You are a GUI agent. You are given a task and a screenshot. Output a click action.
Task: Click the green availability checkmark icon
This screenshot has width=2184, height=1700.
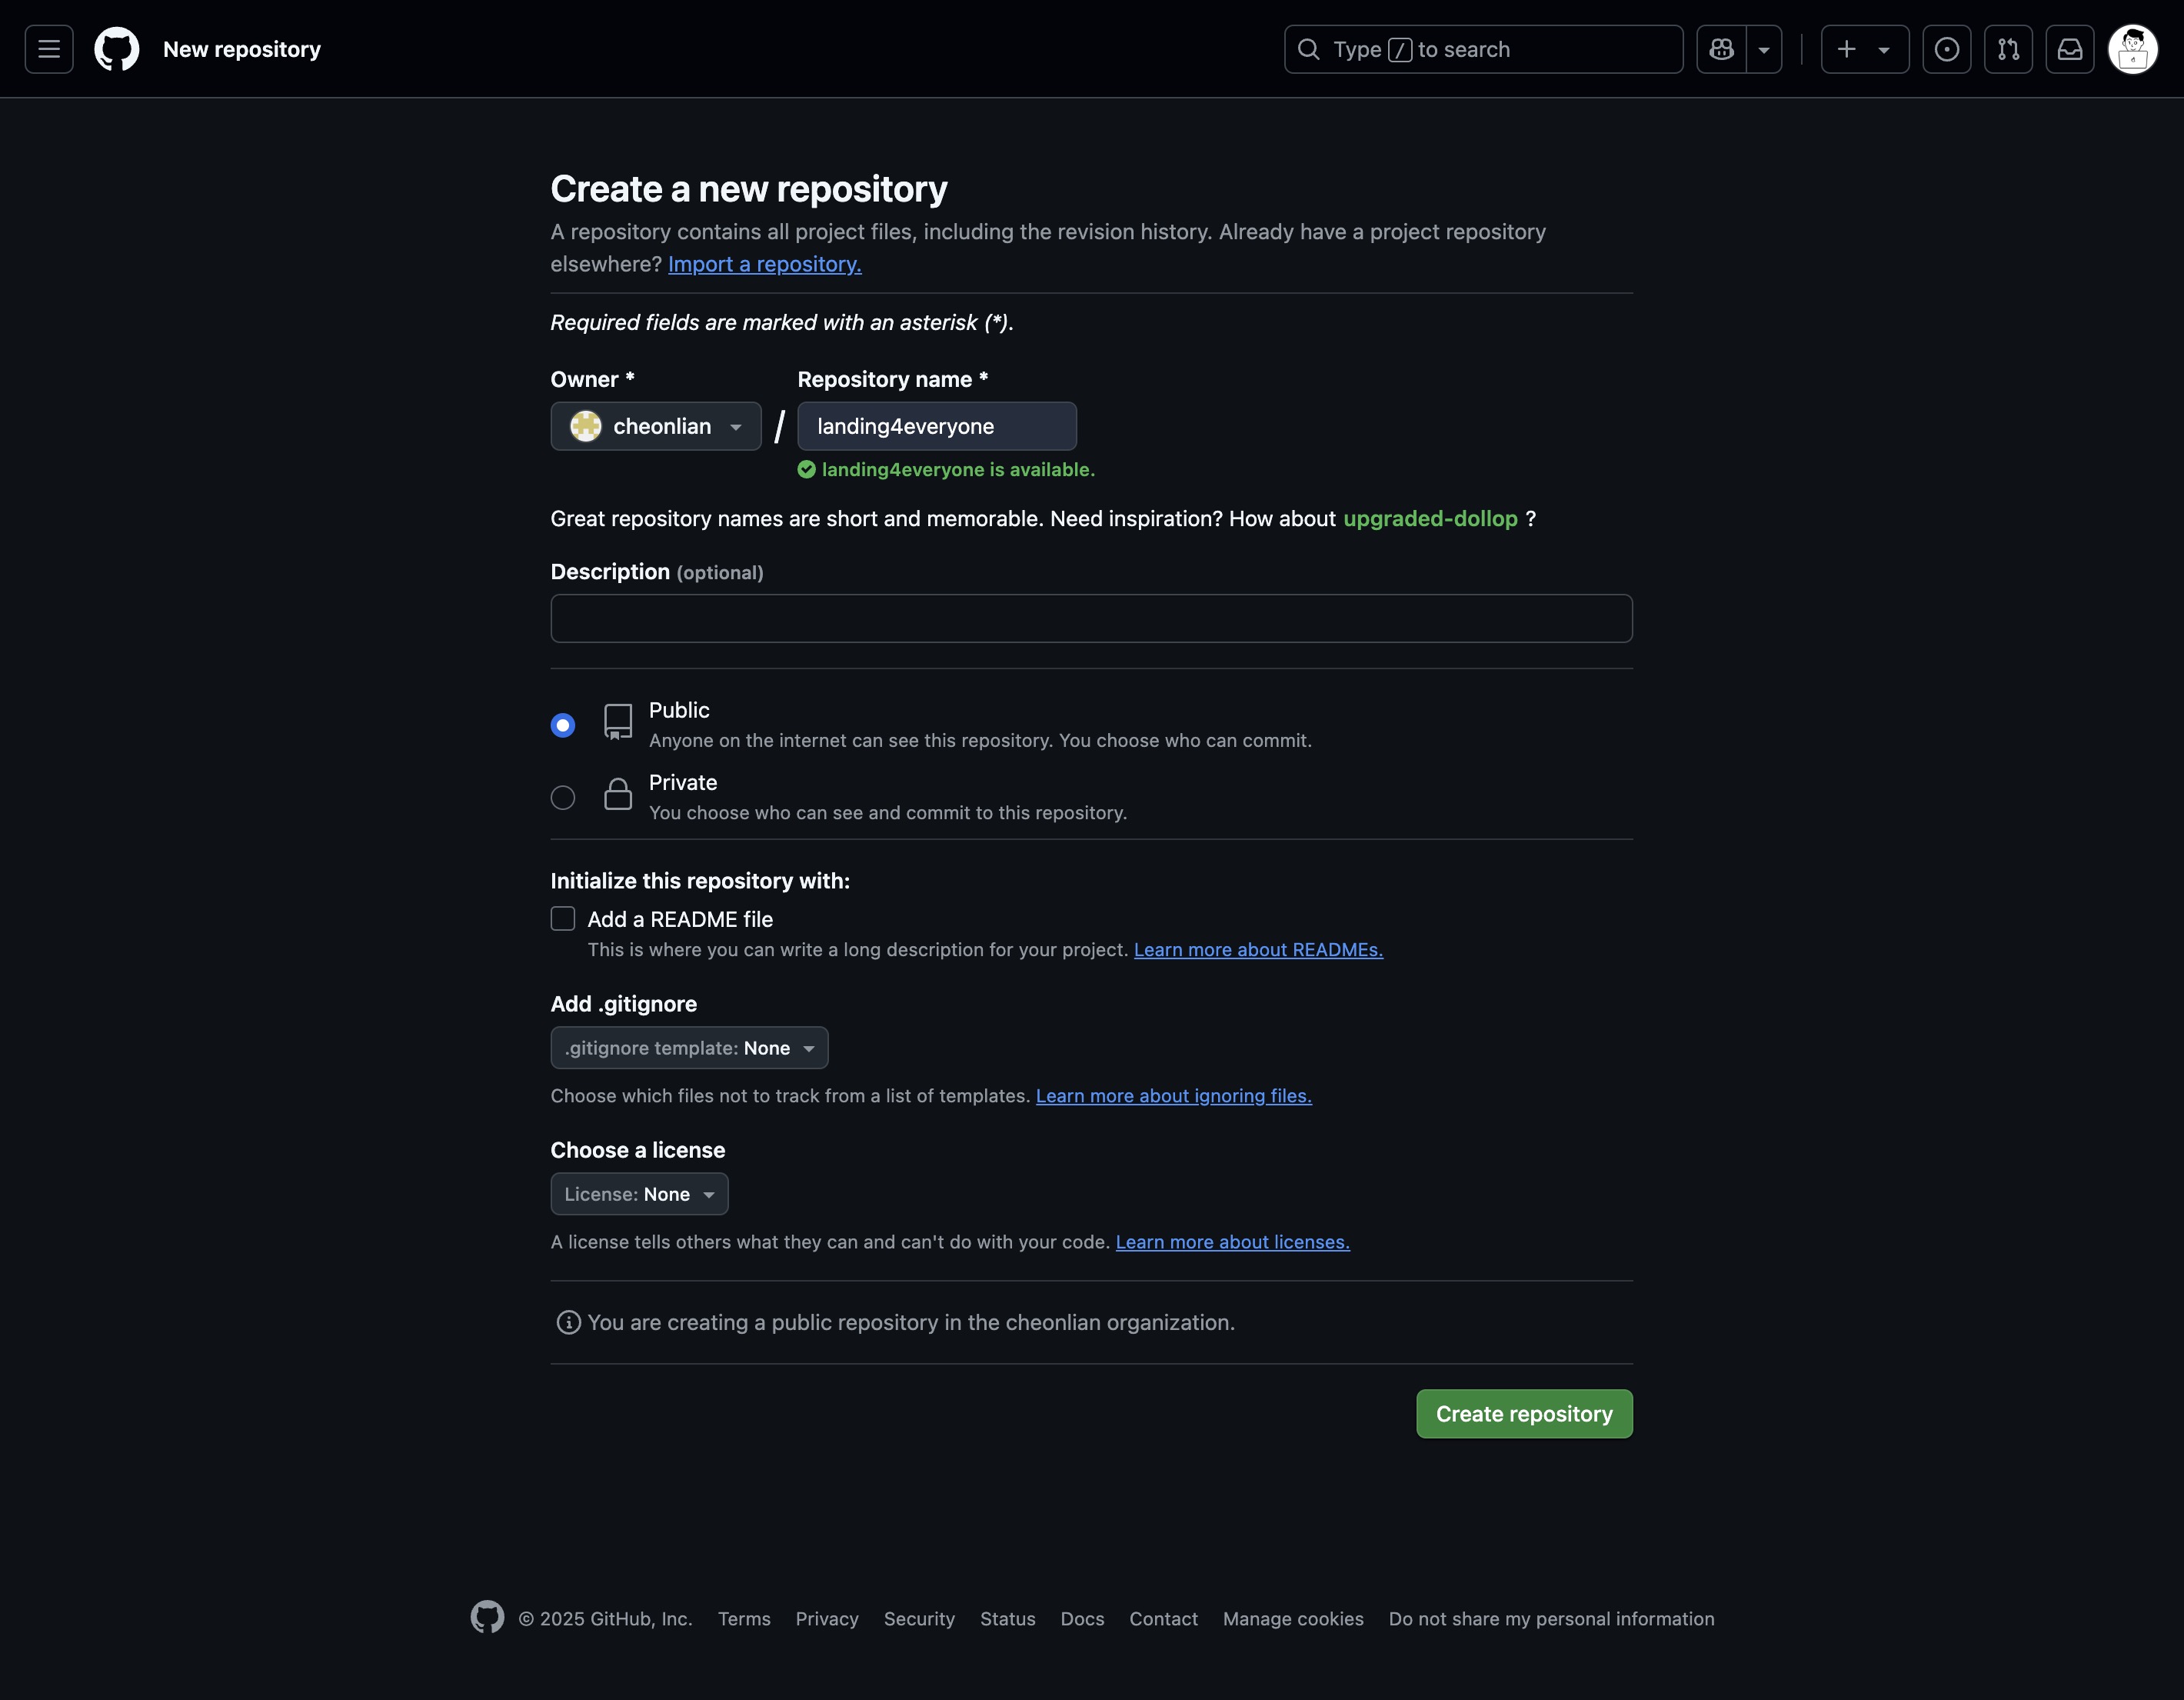click(806, 469)
